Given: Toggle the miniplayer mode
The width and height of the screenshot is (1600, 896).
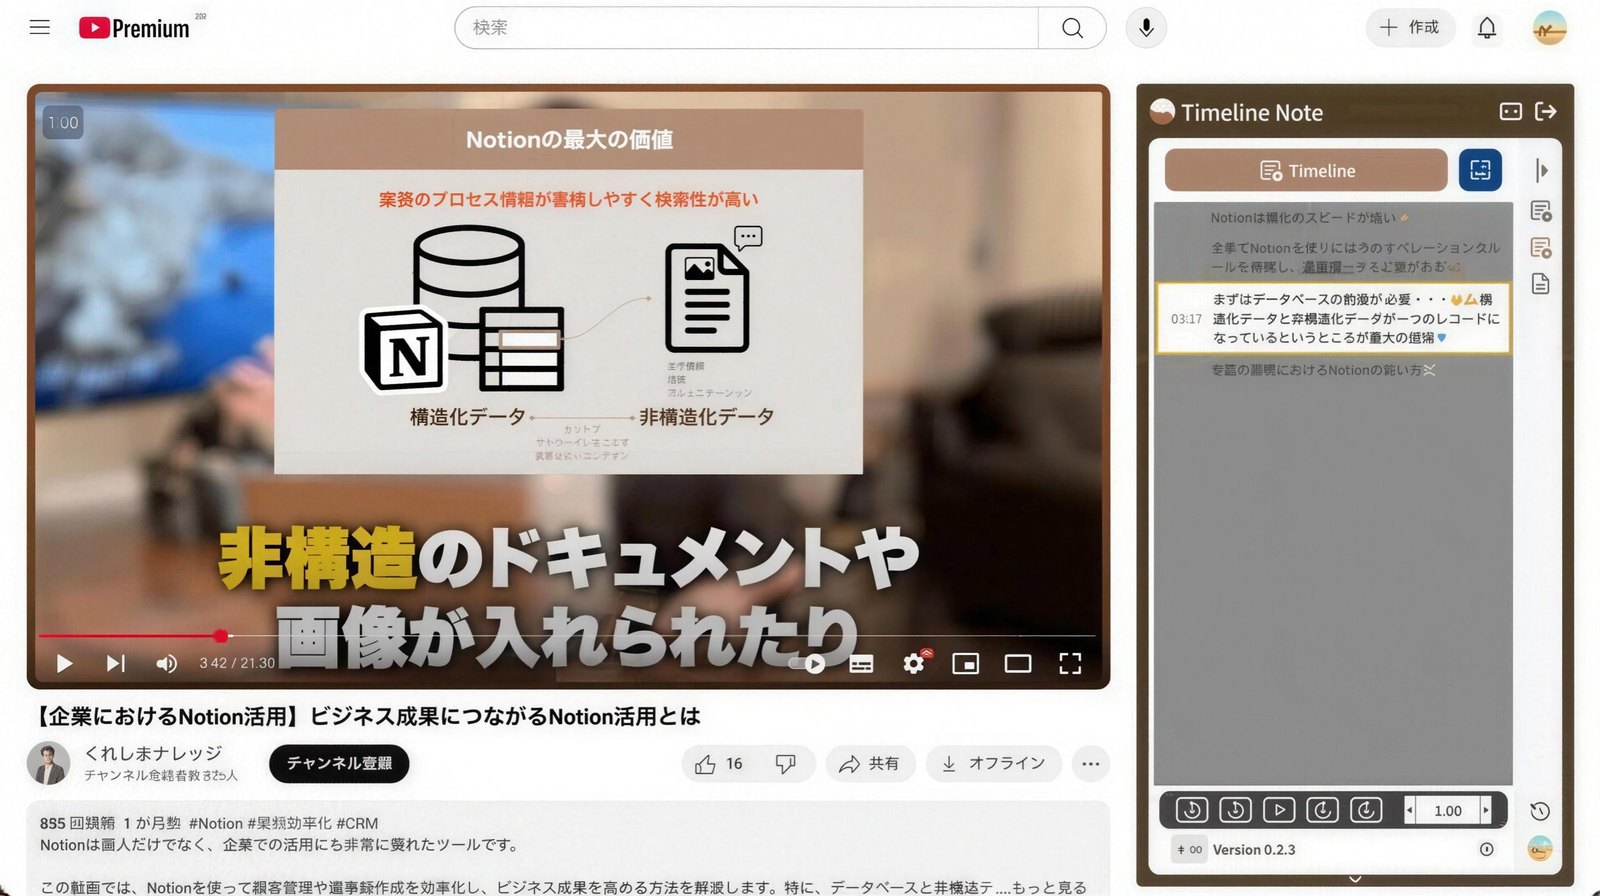Looking at the screenshot, I should tap(966, 663).
